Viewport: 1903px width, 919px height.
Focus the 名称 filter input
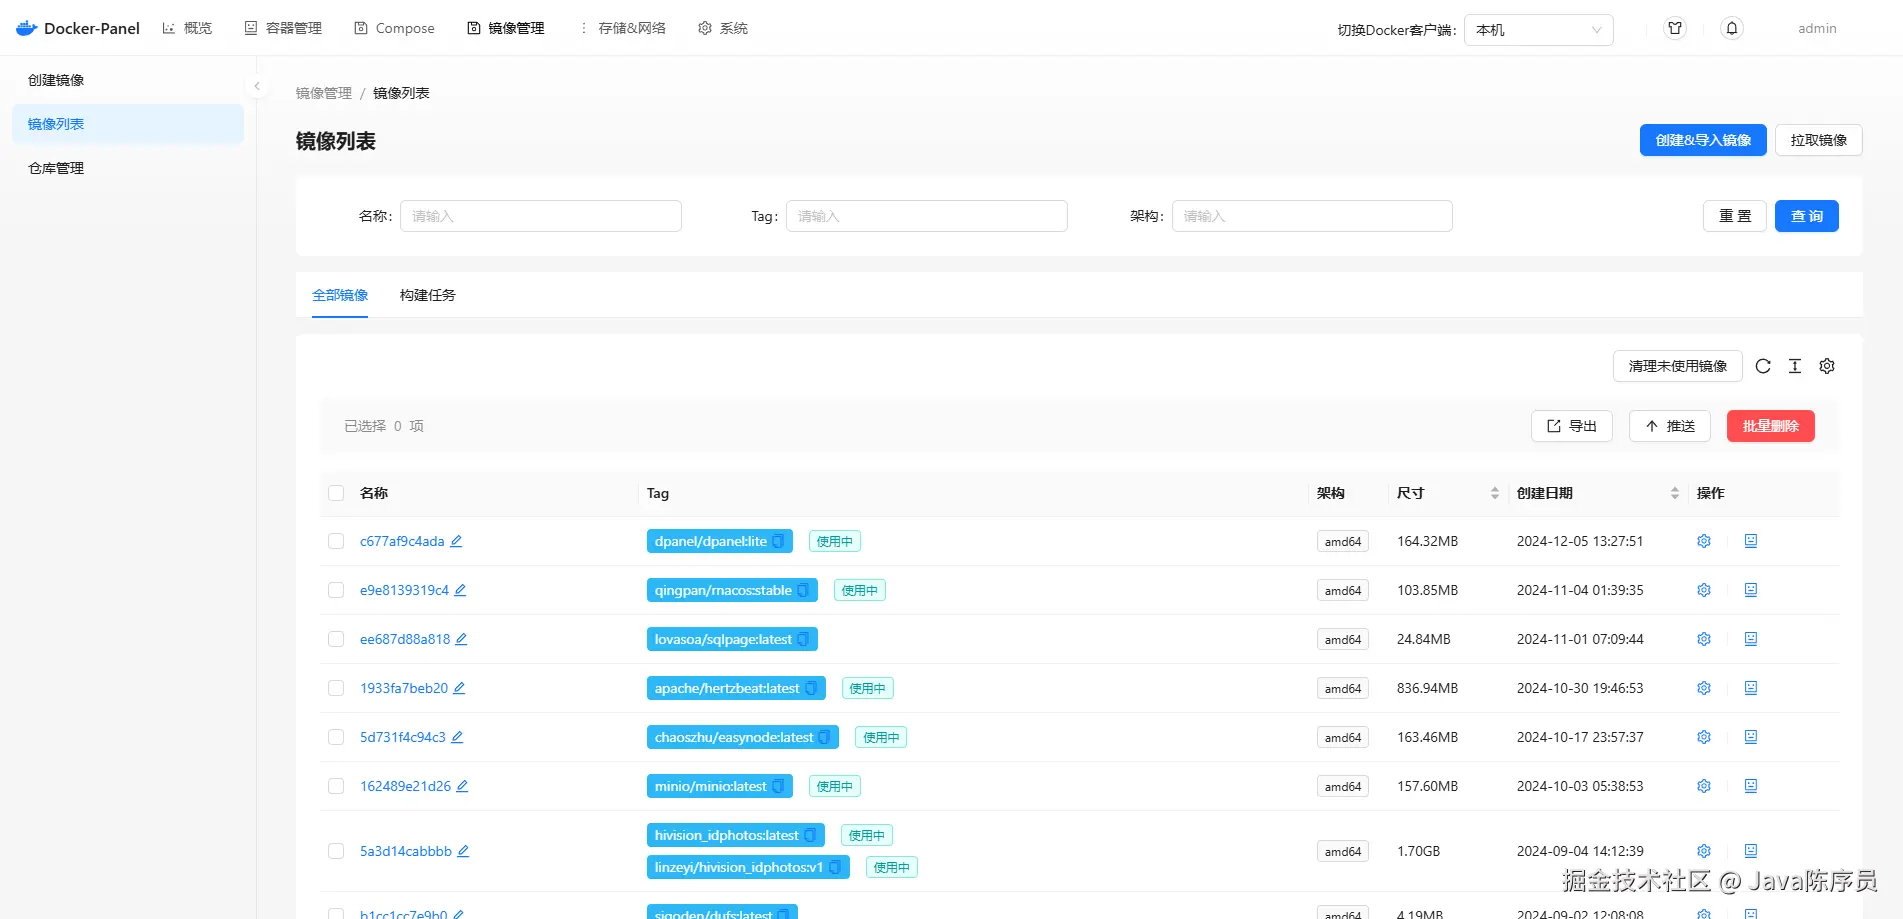(x=541, y=216)
